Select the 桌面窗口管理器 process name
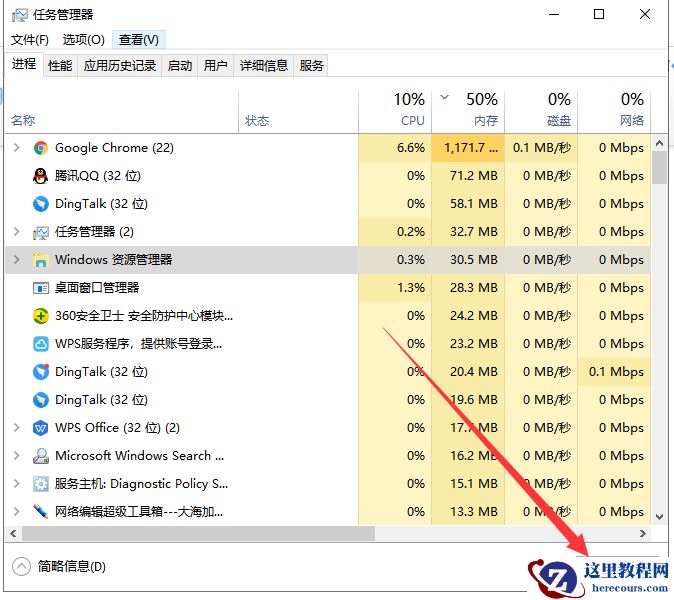 click(97, 288)
